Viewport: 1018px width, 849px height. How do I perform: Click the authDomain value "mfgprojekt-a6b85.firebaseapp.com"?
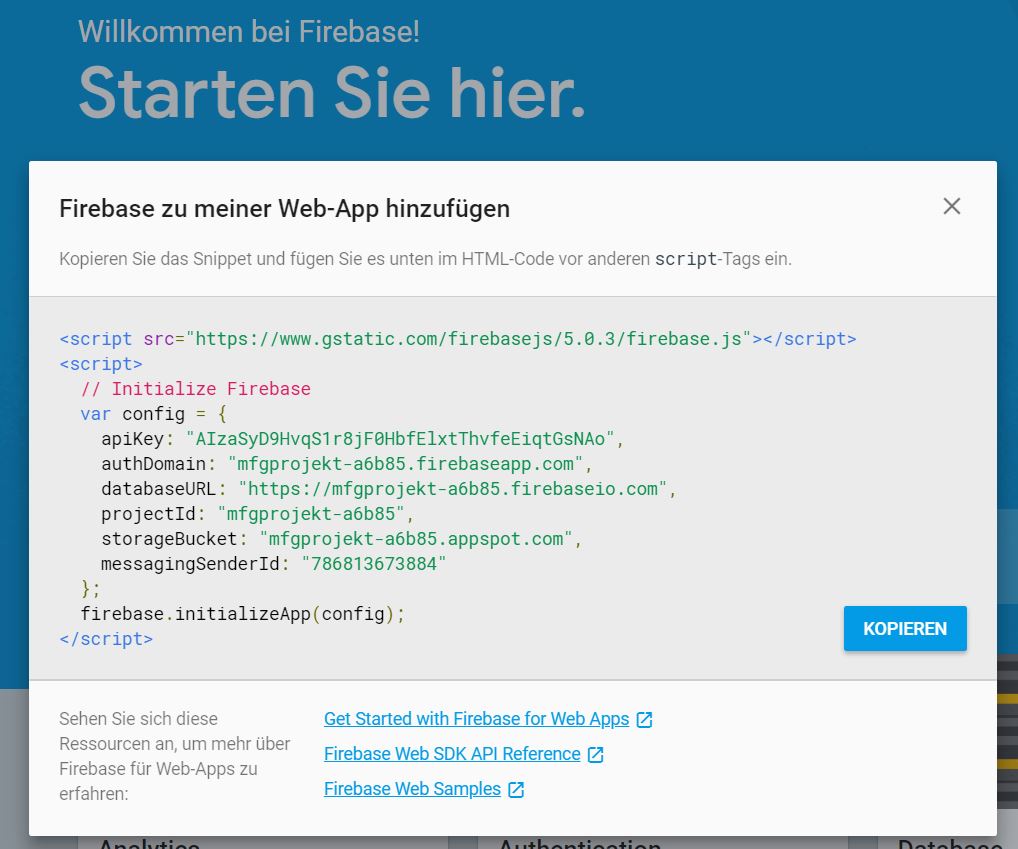pyautogui.click(x=406, y=463)
